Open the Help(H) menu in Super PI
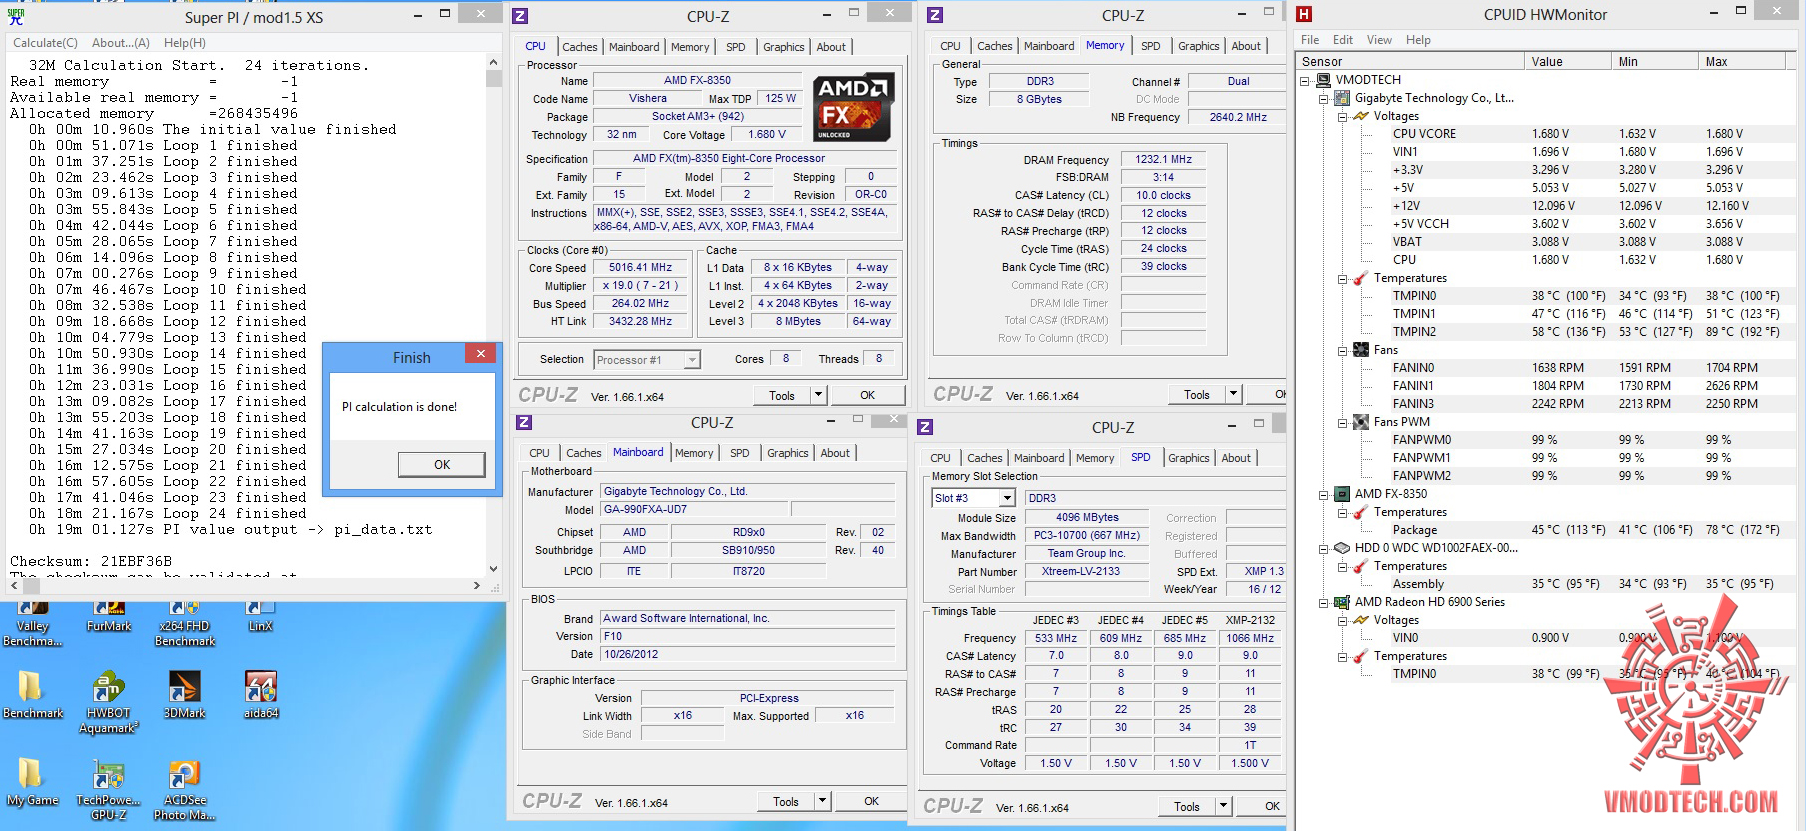Screen dimensions: 1806x831 coord(185,43)
